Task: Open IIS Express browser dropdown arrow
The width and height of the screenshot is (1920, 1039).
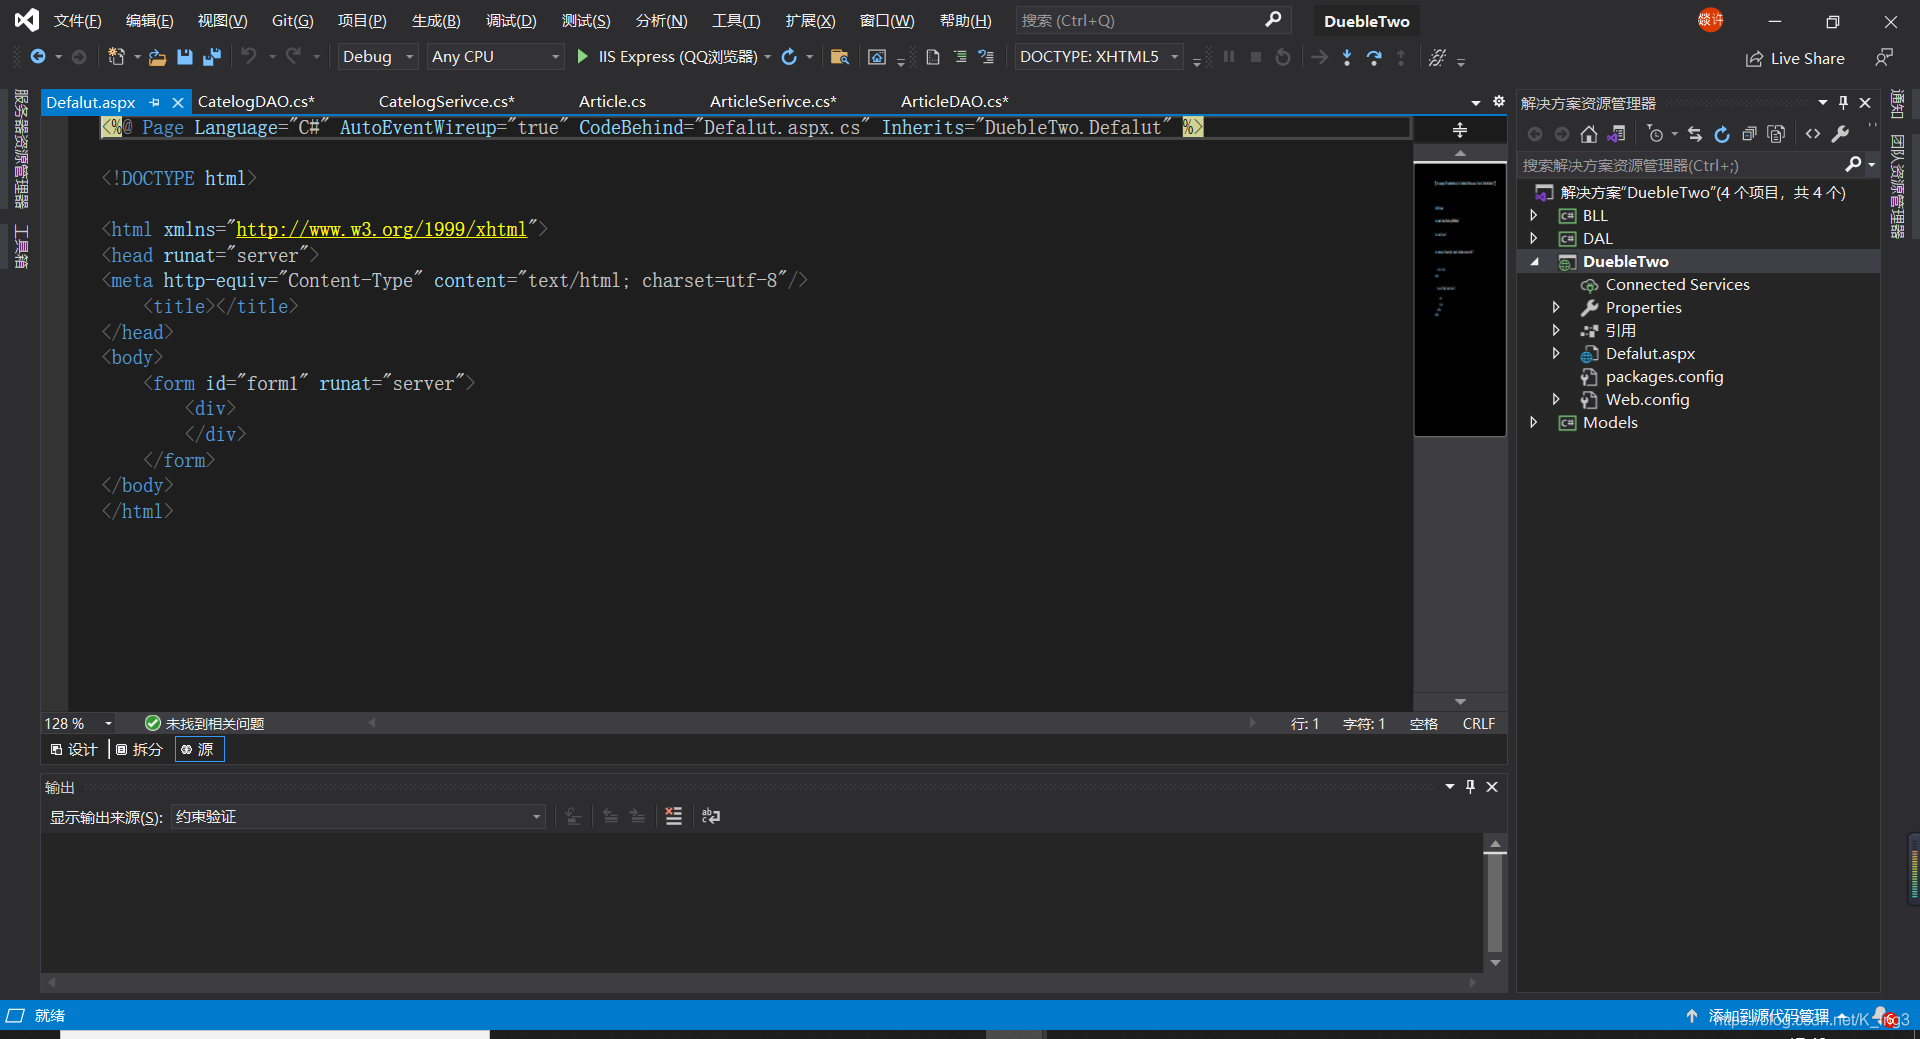Action: 767,57
